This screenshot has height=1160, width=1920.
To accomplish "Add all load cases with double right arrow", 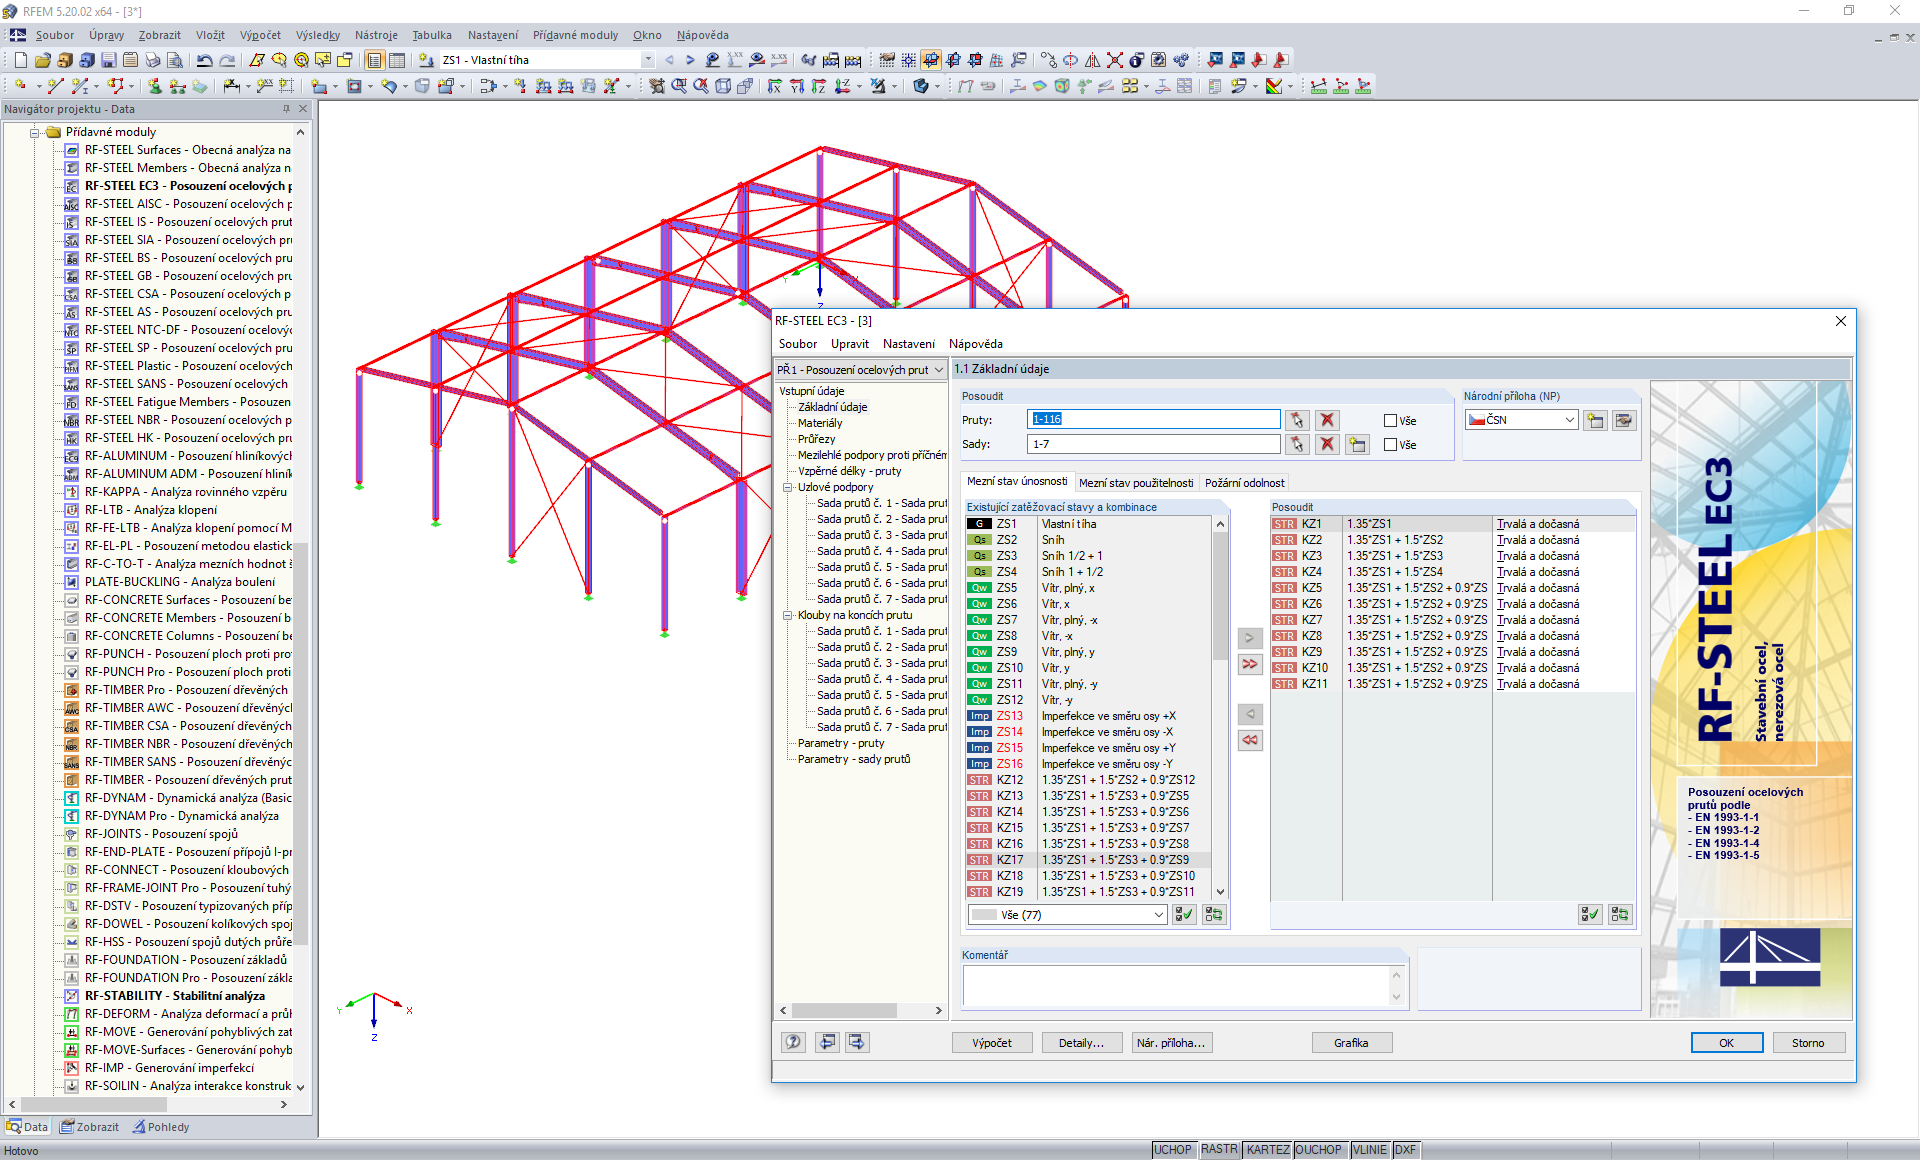I will click(1250, 663).
